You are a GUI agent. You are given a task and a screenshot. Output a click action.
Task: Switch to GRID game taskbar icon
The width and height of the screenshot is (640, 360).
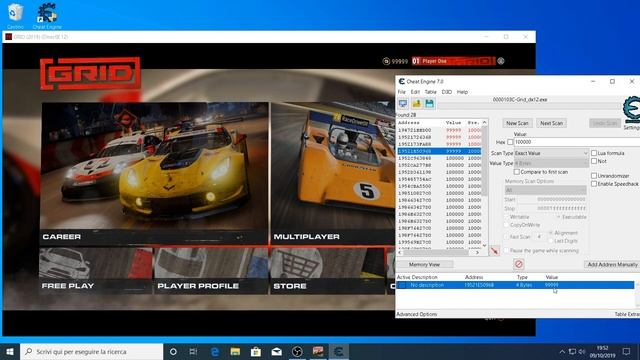[318, 351]
